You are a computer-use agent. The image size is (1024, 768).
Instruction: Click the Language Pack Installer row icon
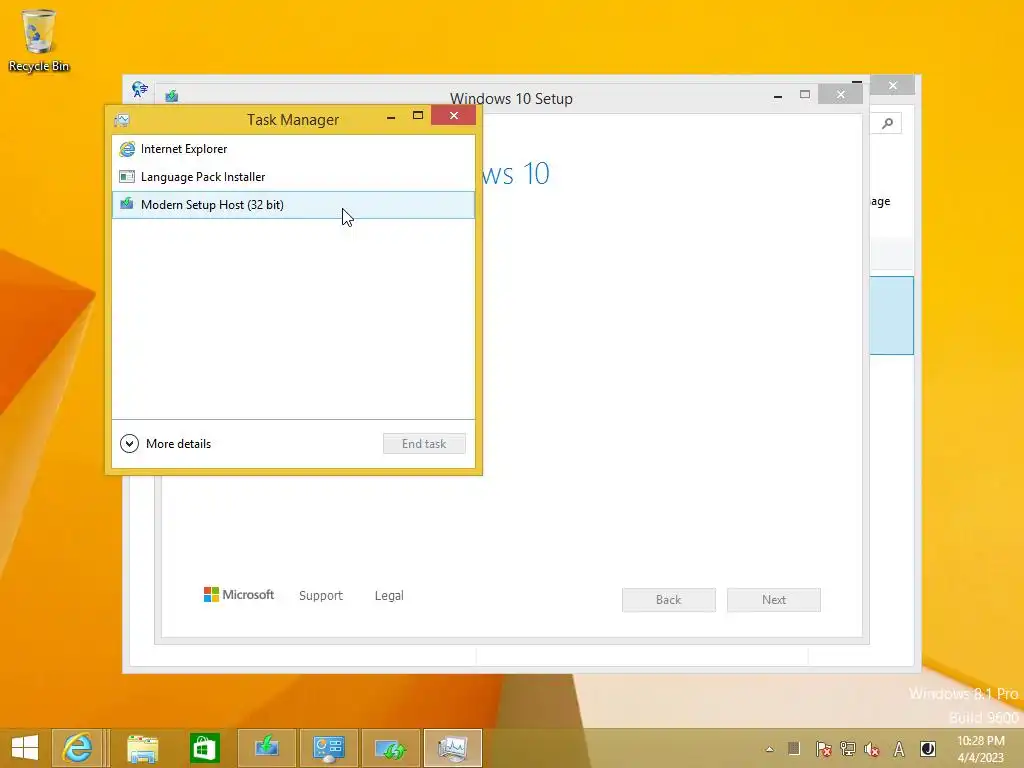tap(127, 177)
